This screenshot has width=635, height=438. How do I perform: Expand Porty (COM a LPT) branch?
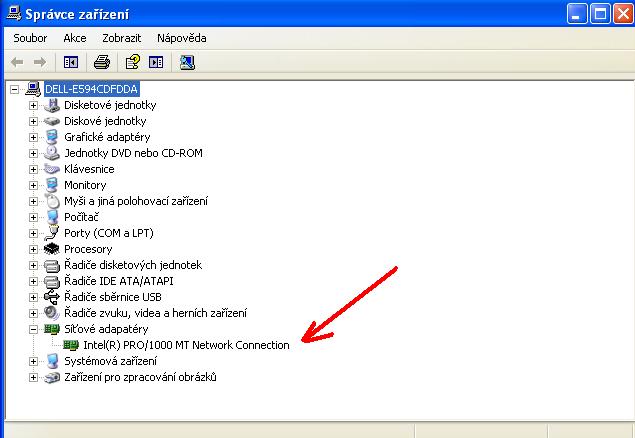(33, 233)
